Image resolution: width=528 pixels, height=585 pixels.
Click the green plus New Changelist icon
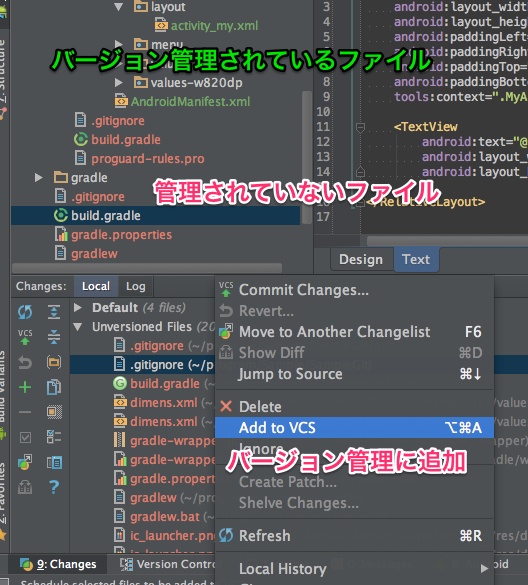pos(25,387)
